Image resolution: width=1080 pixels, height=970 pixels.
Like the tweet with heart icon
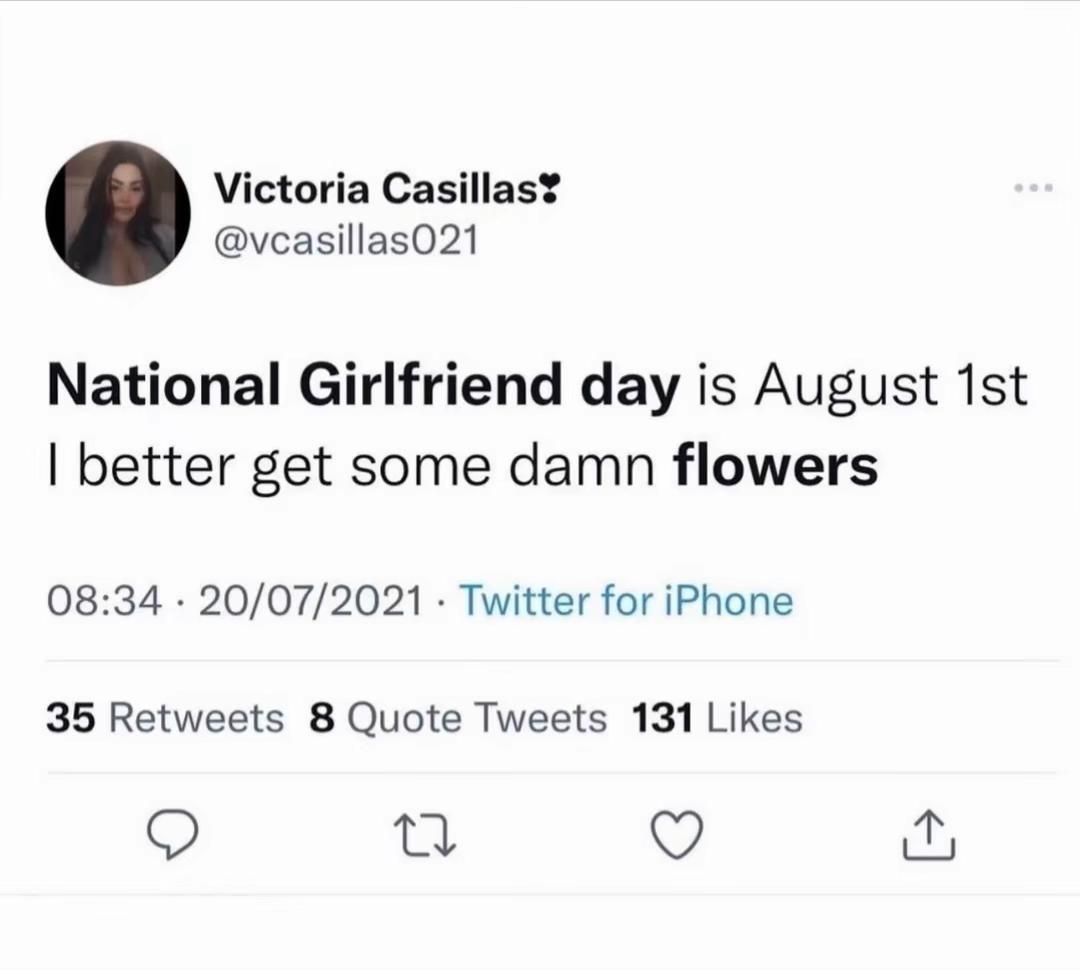(677, 834)
